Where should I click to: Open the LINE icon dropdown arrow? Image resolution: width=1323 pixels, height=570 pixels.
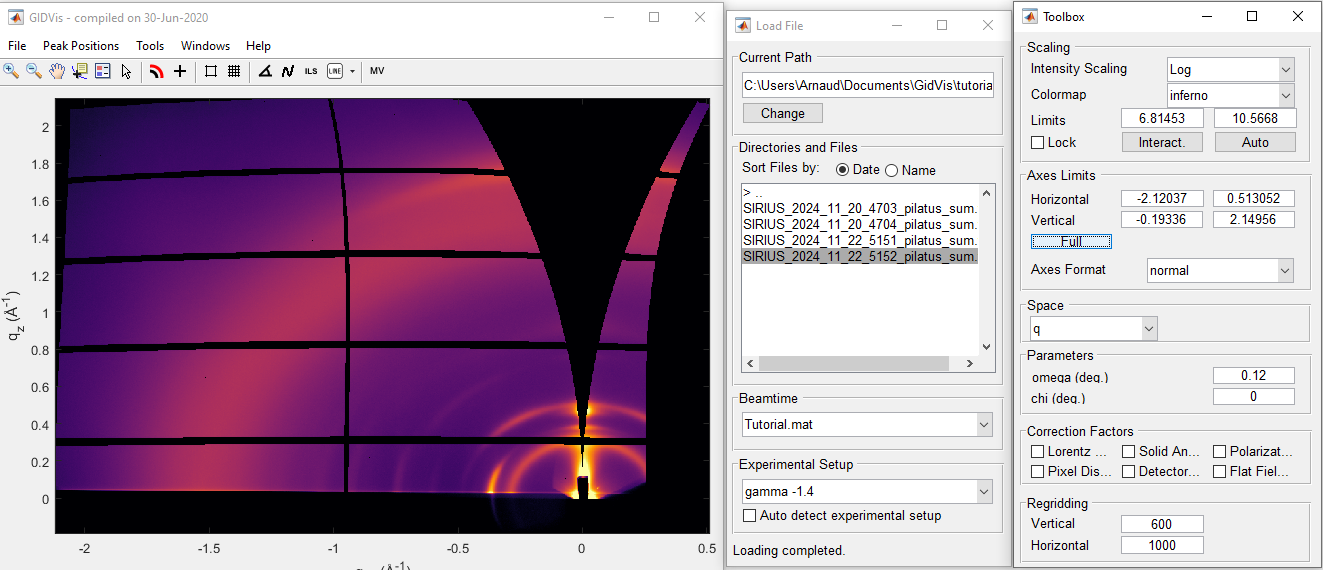352,71
